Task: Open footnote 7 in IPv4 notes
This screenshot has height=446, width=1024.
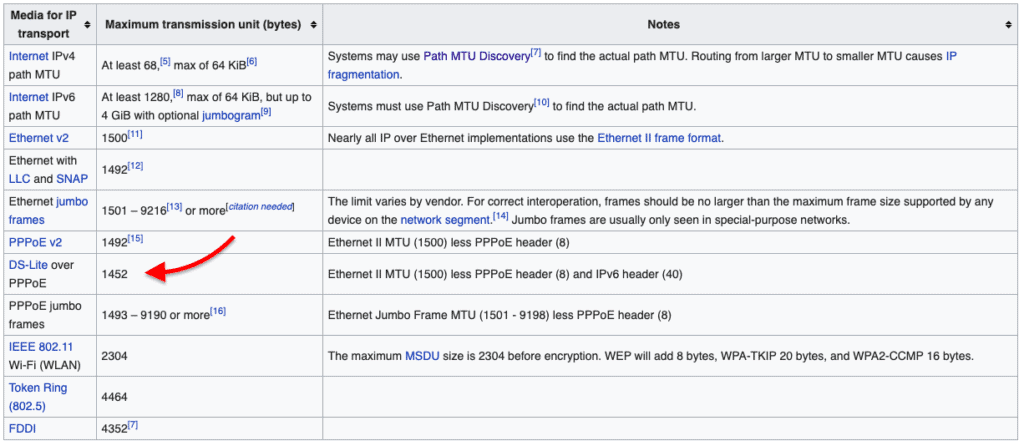Action: tap(536, 53)
